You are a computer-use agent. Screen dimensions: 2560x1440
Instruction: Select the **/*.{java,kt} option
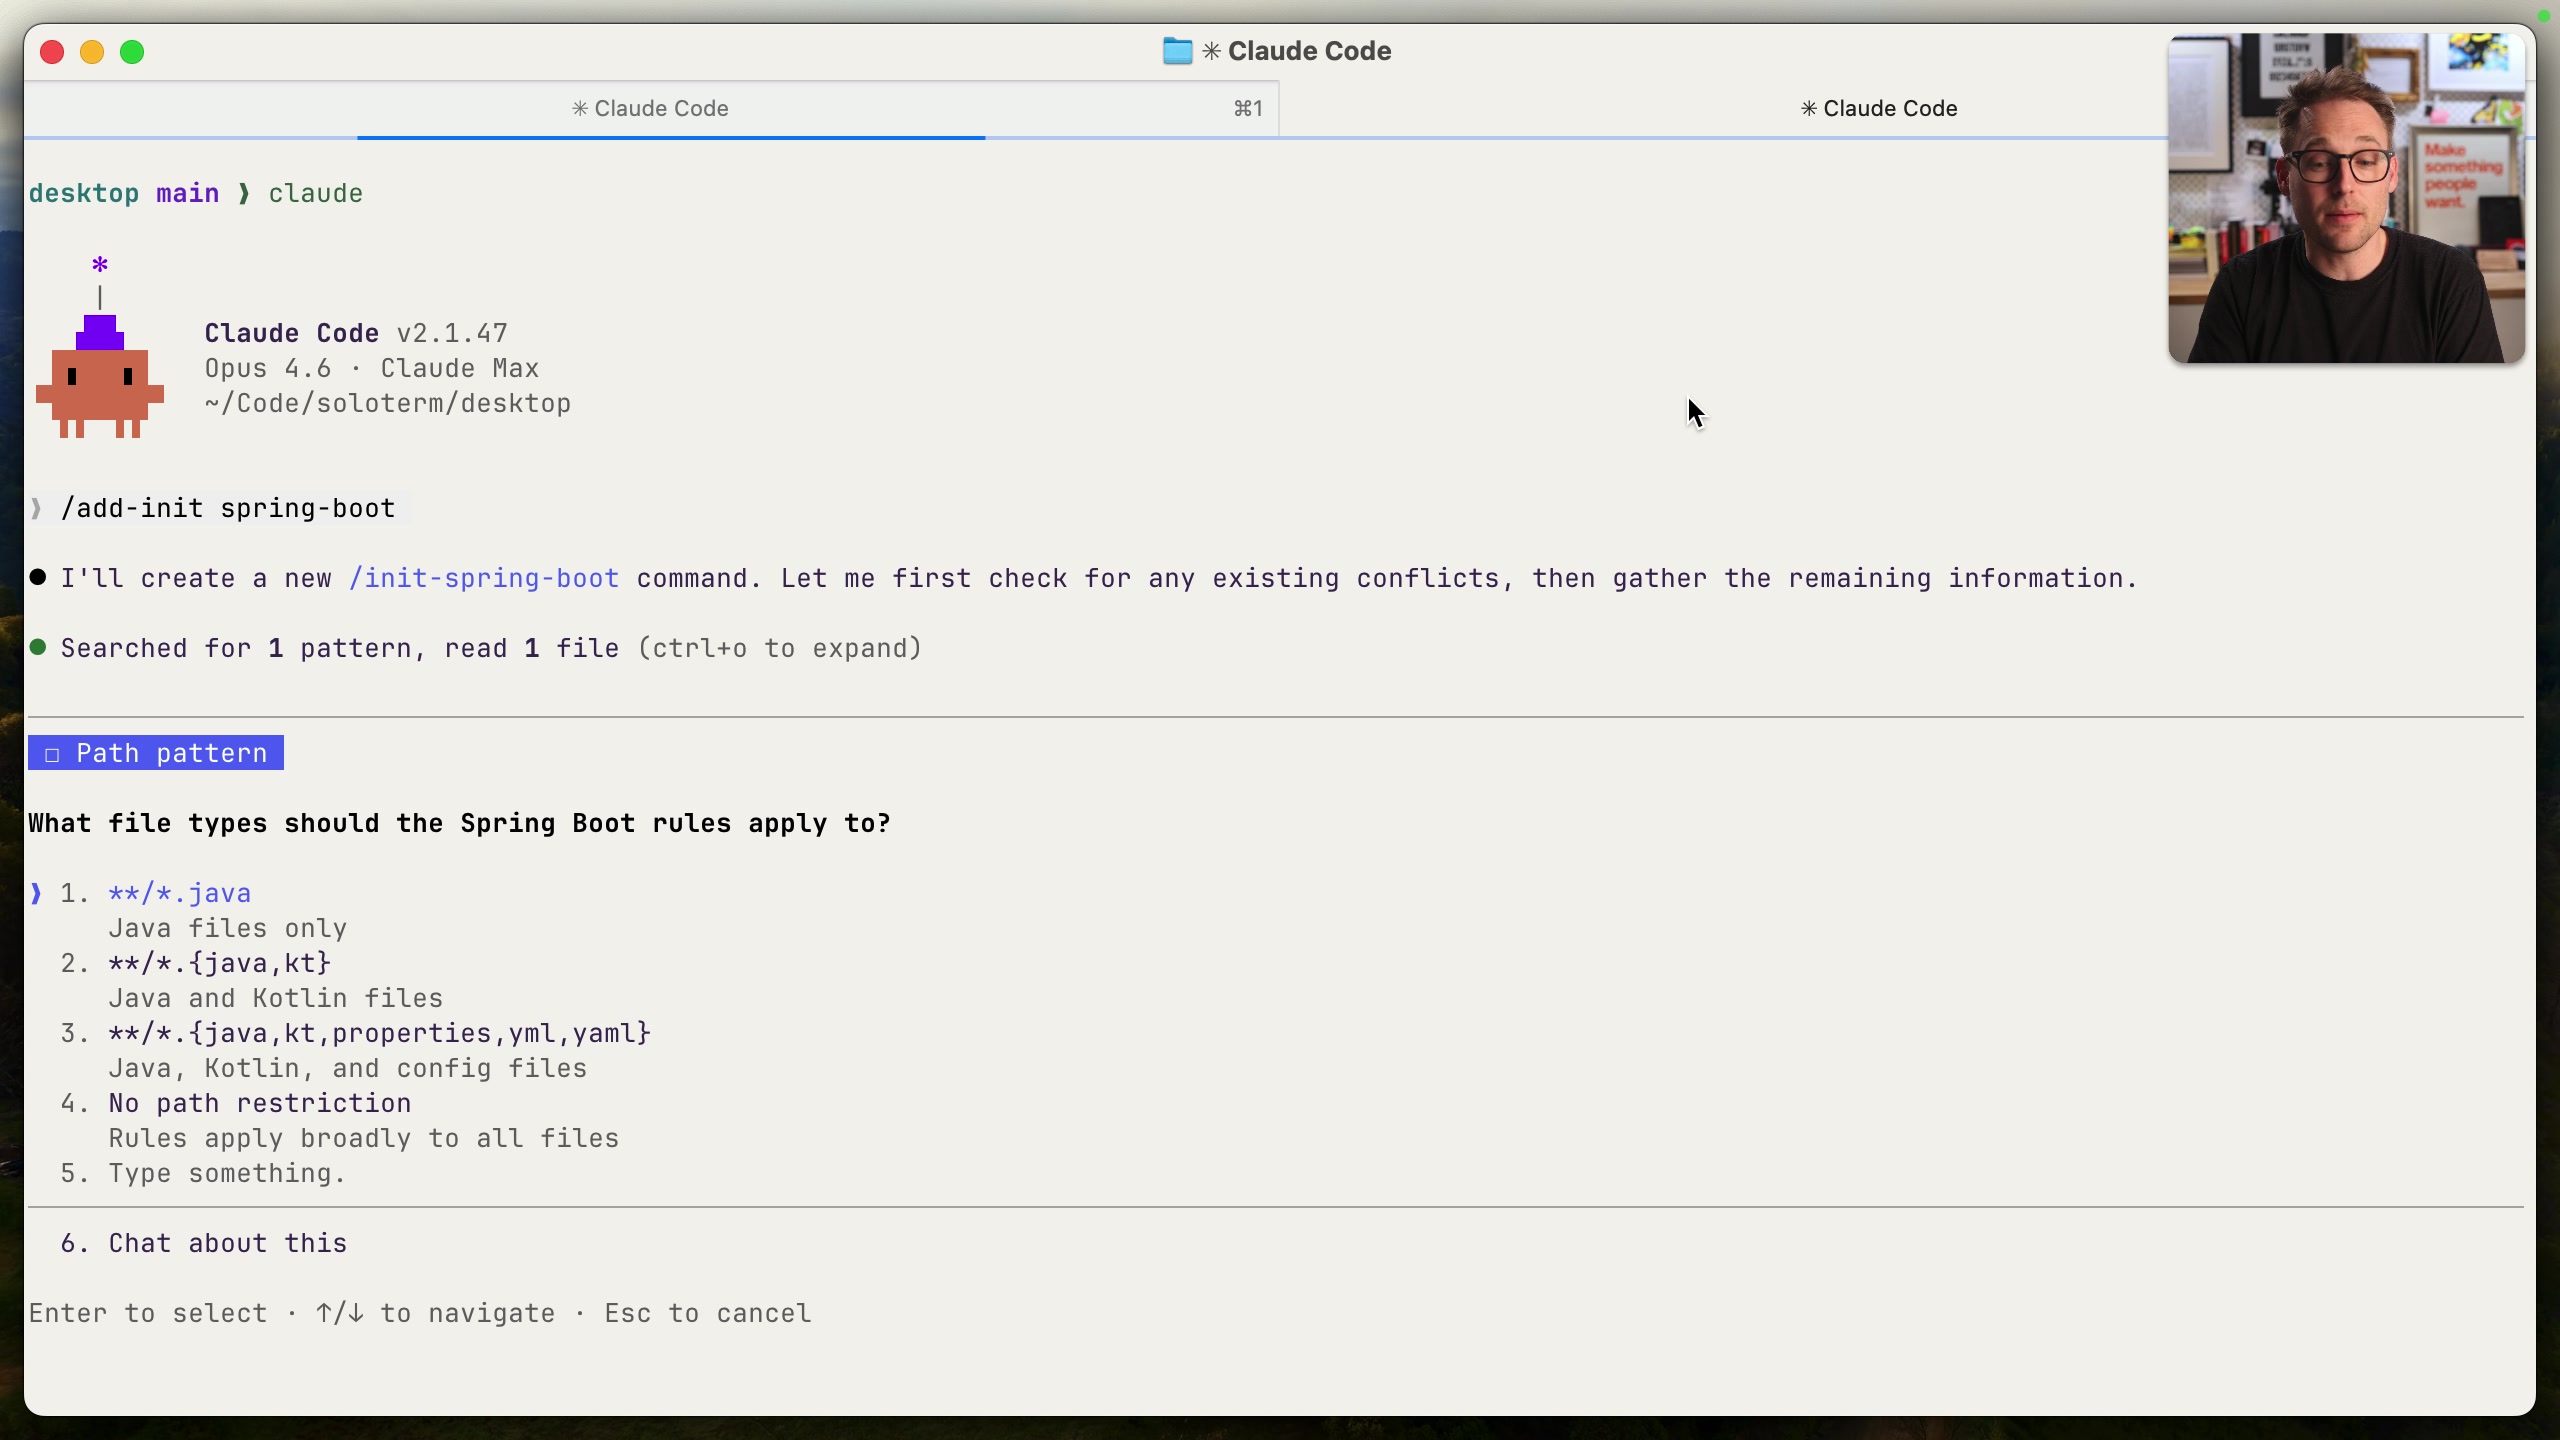[220, 963]
